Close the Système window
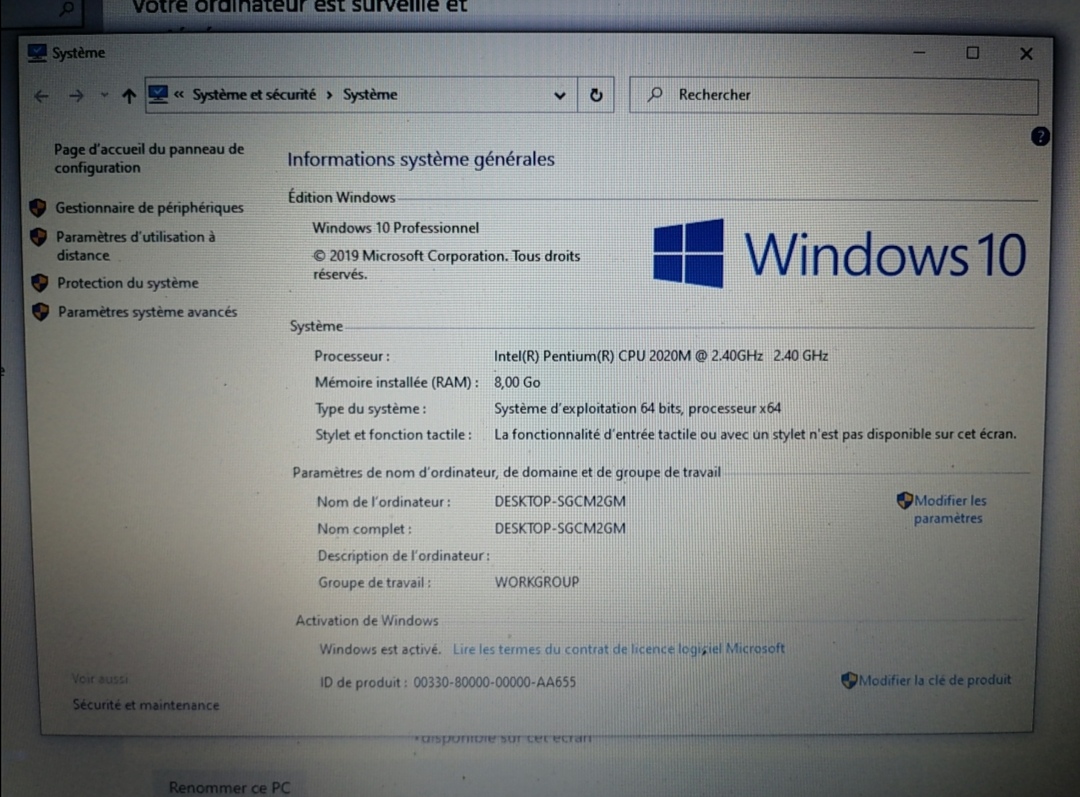Screen dimensions: 1080x797 point(1026,54)
